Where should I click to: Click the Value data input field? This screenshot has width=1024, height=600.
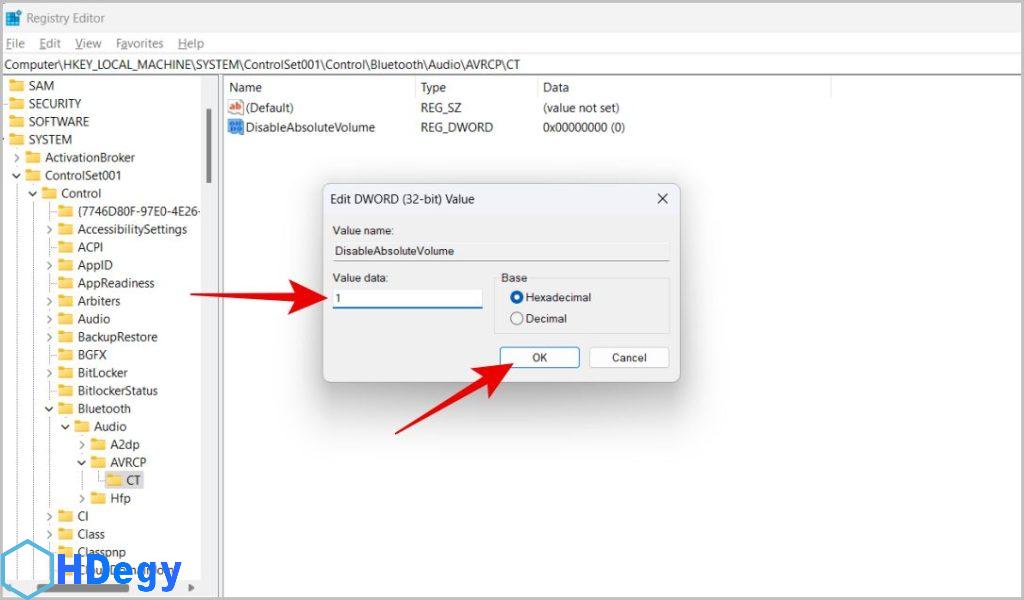[x=408, y=298]
